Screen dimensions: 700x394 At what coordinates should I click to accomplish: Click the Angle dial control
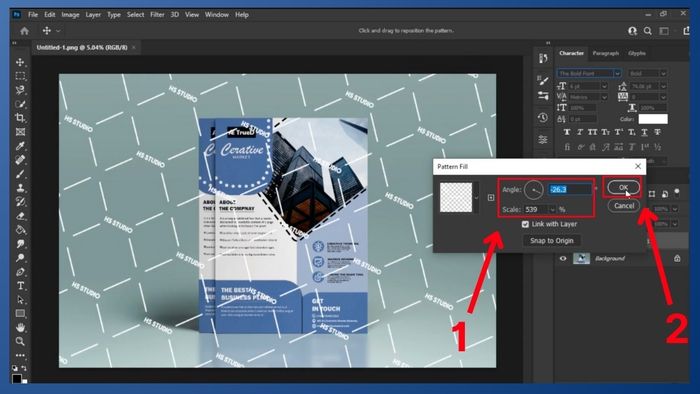pyautogui.click(x=534, y=190)
